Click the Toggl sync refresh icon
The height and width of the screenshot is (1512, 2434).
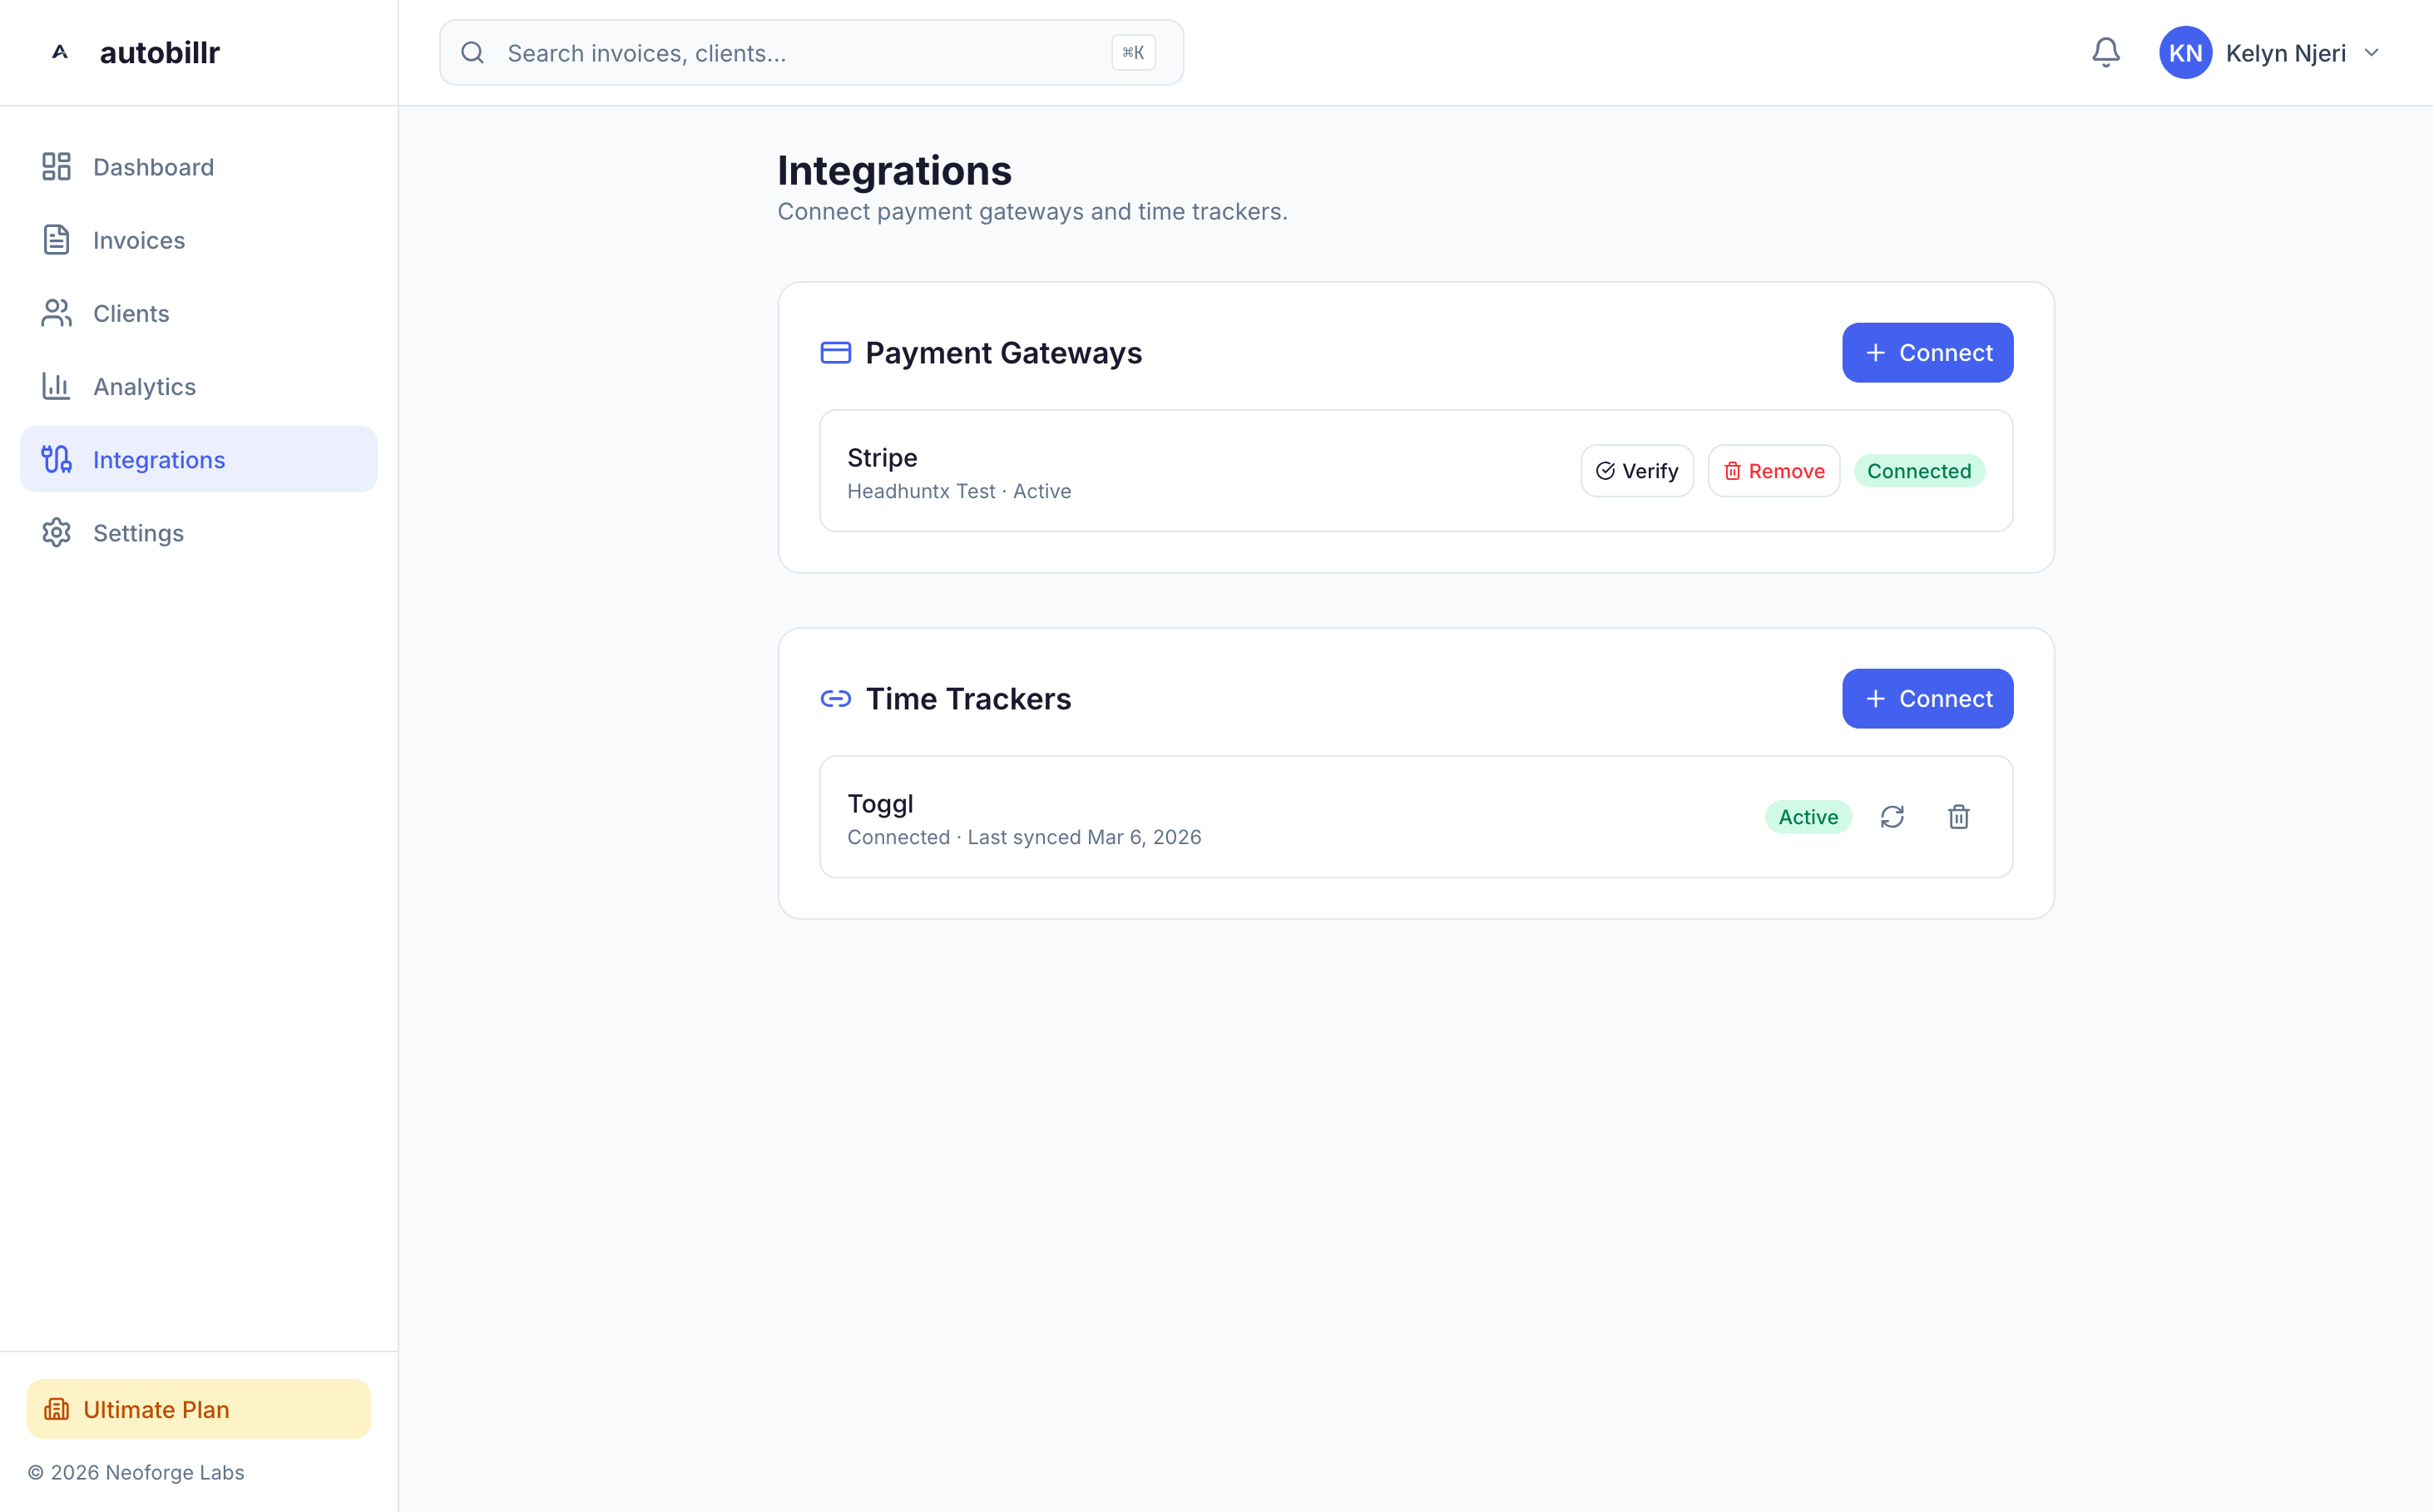point(1891,817)
